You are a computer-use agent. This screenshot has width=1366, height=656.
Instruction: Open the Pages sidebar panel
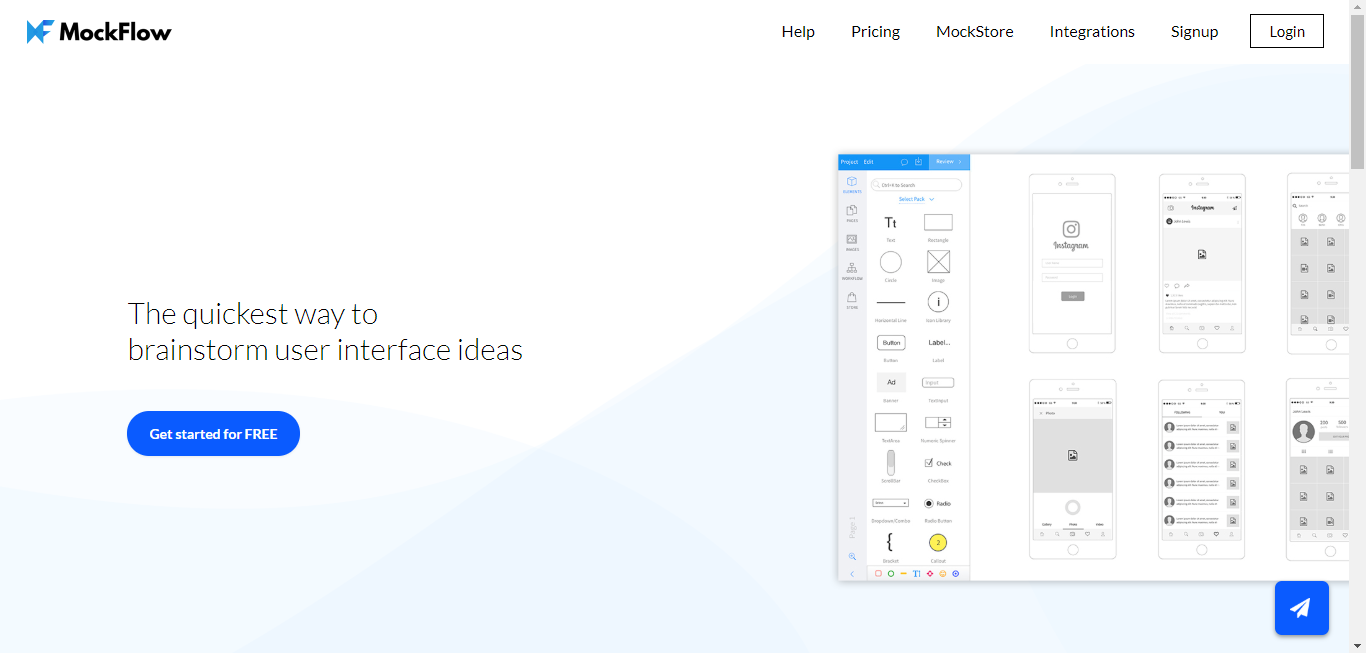point(852,213)
